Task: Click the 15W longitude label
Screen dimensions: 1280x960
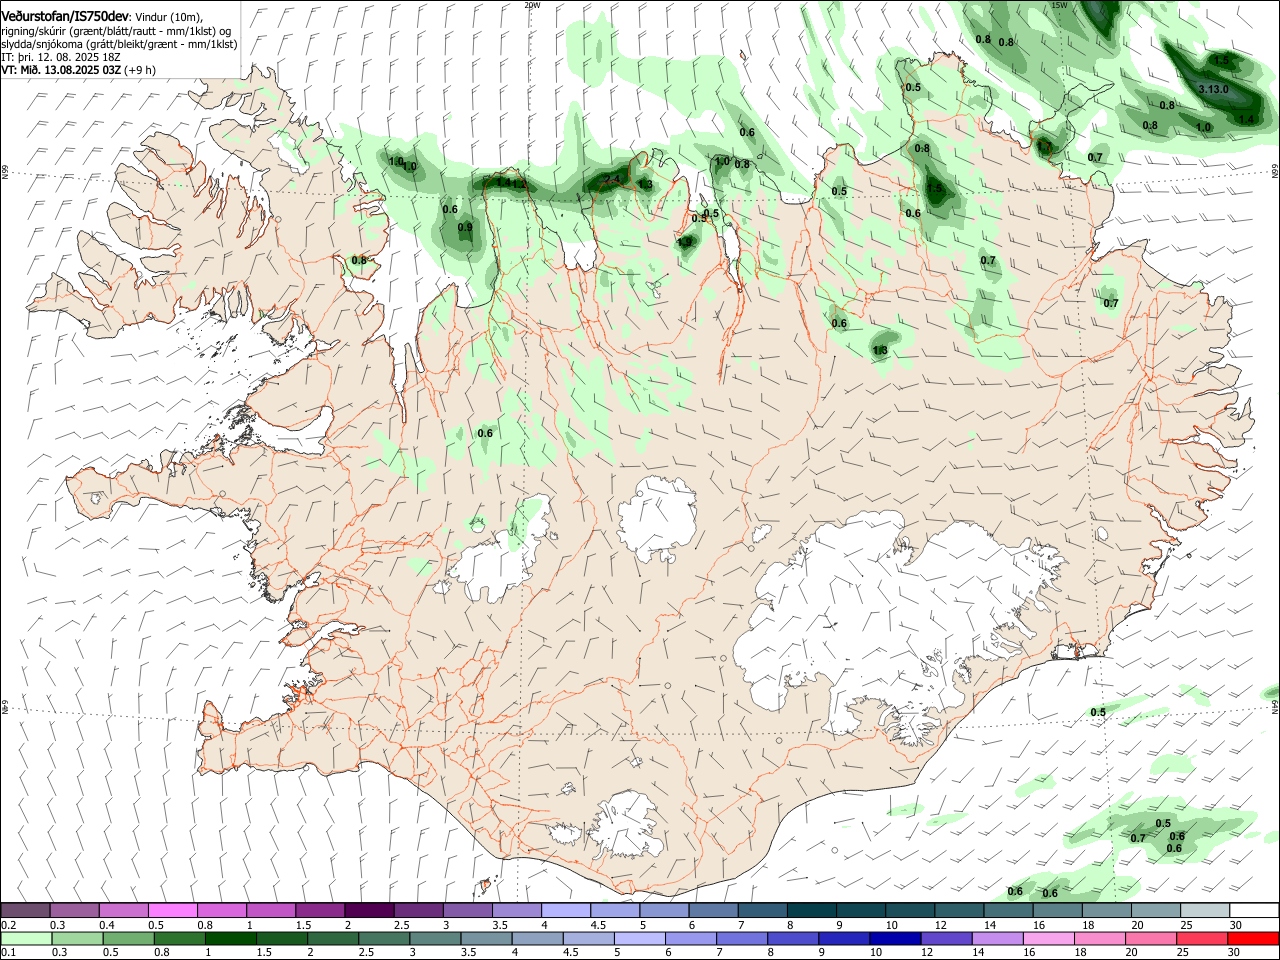Action: pyautogui.click(x=1059, y=5)
